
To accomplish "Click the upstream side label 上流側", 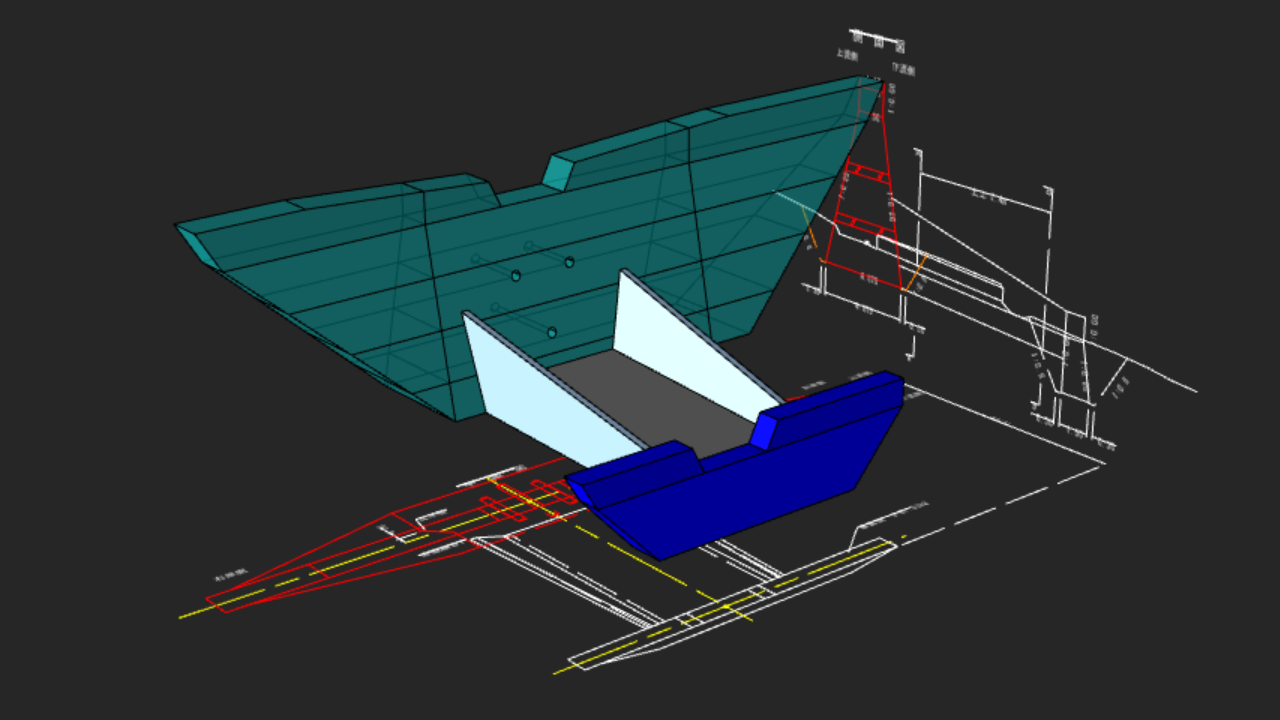I will [x=846, y=56].
